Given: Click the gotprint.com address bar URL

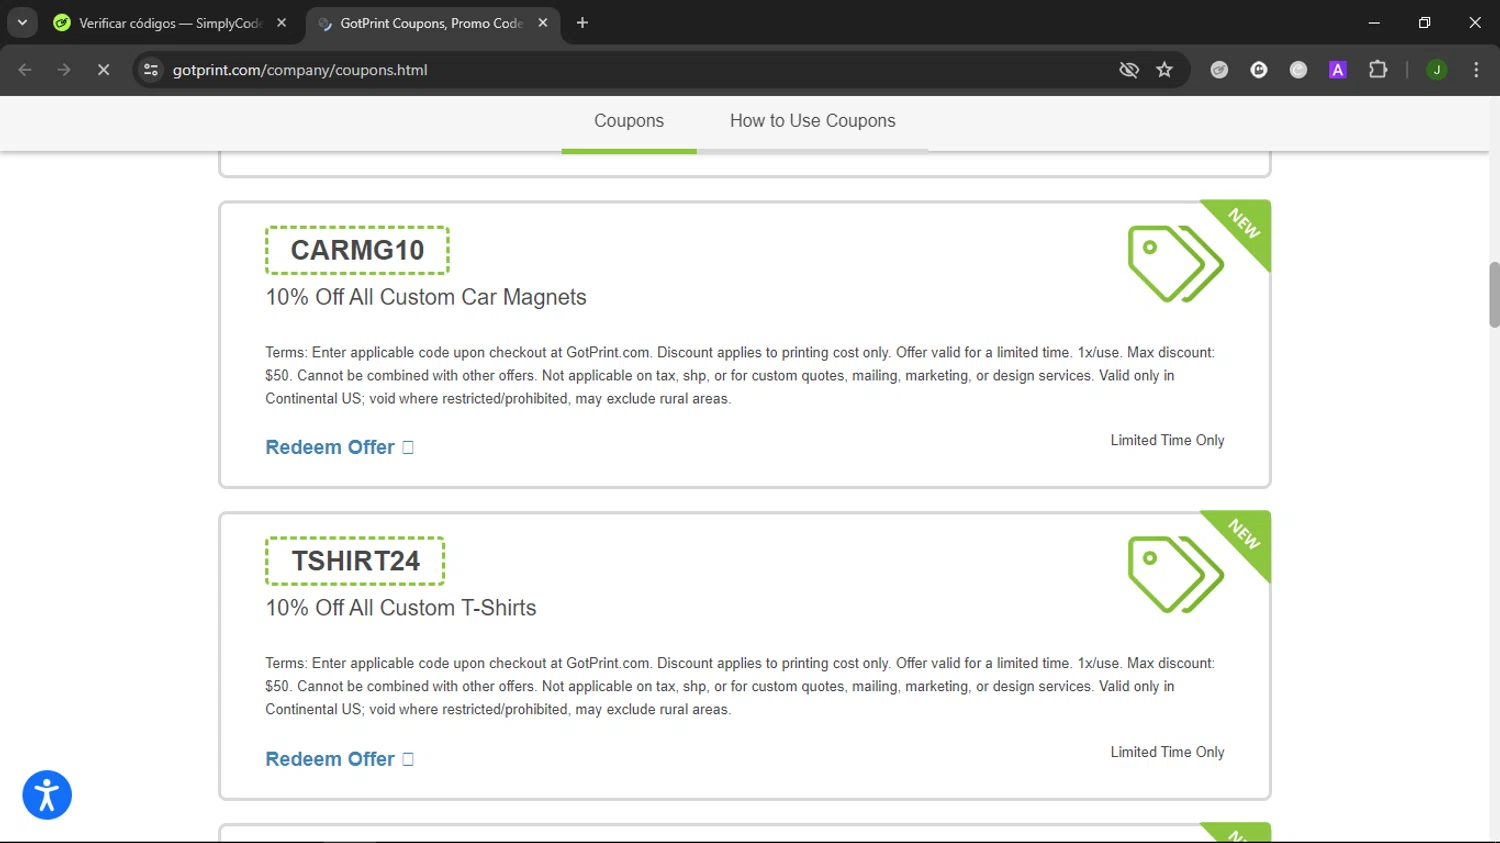Looking at the screenshot, I should (x=300, y=70).
